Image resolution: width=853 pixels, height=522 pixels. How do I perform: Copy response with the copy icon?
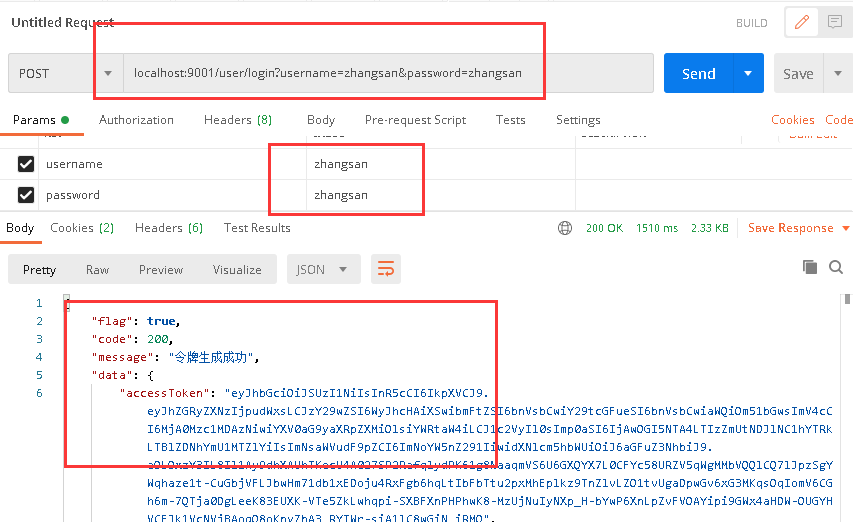tap(809, 267)
